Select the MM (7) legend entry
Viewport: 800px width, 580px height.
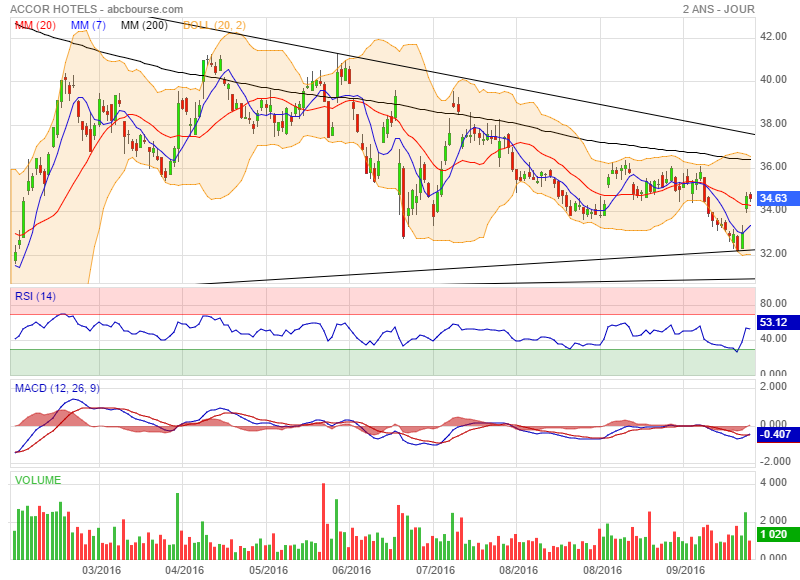pos(88,25)
